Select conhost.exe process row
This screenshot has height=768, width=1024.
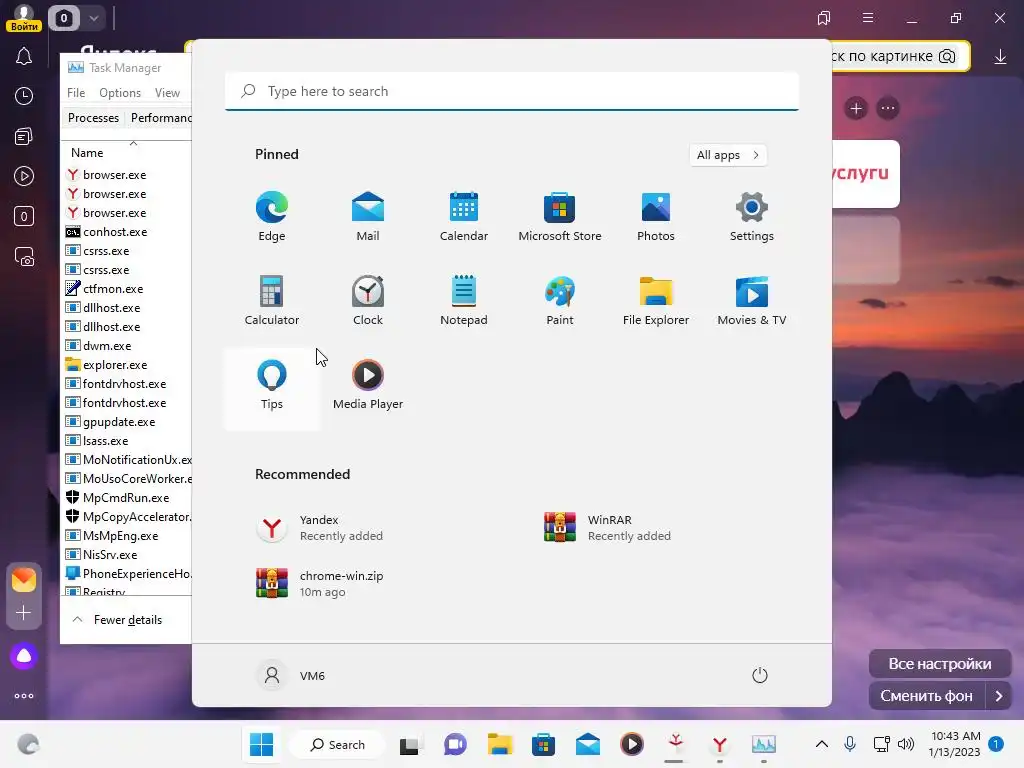pyautogui.click(x=127, y=232)
